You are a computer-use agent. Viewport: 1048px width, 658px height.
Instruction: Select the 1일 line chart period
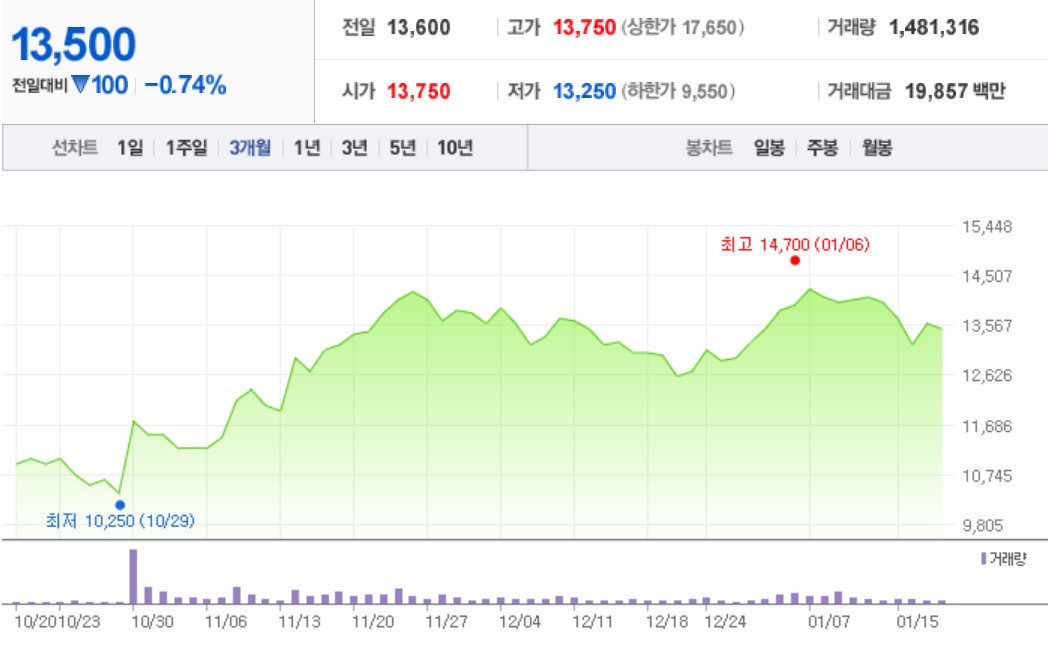click(x=130, y=147)
